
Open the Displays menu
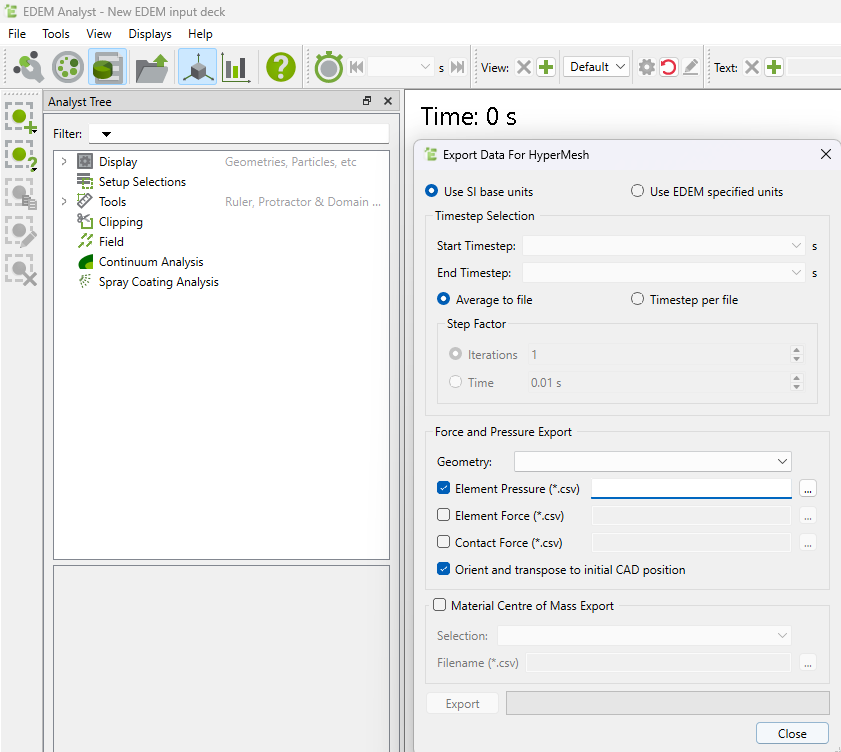[x=150, y=34]
